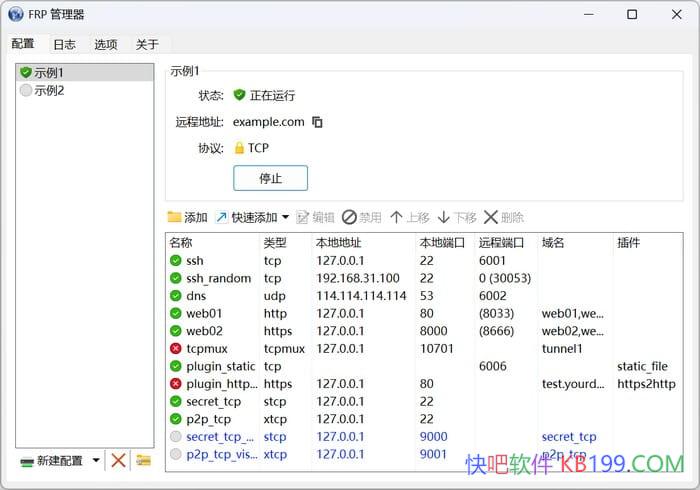Click the 名称 (Name) column header
The height and width of the screenshot is (490, 700).
tap(181, 243)
